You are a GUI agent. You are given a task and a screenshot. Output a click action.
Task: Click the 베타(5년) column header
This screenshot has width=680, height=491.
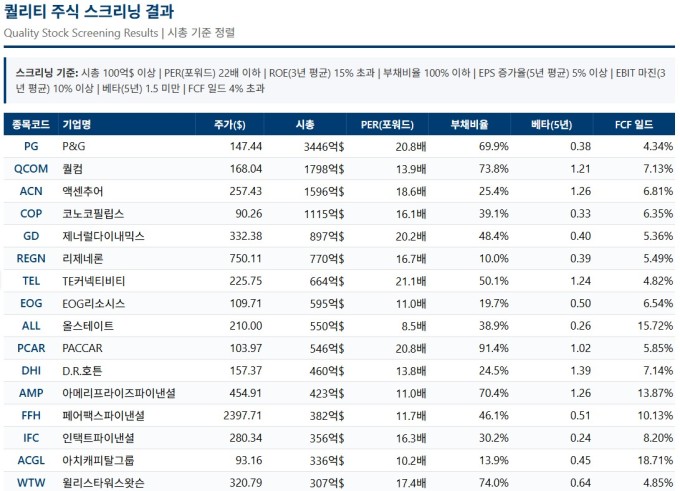click(x=552, y=125)
